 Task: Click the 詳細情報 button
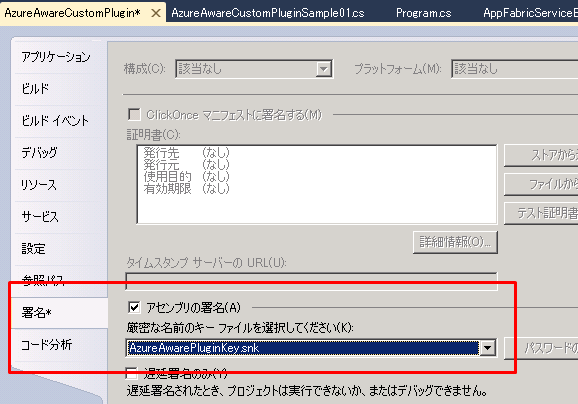click(455, 242)
